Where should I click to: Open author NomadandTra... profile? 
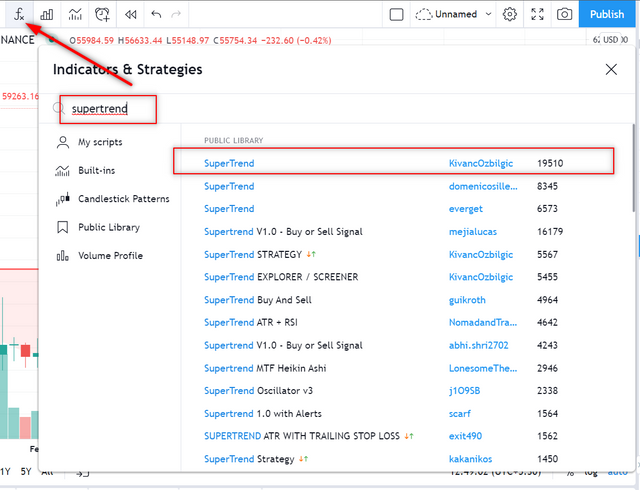[x=483, y=323]
